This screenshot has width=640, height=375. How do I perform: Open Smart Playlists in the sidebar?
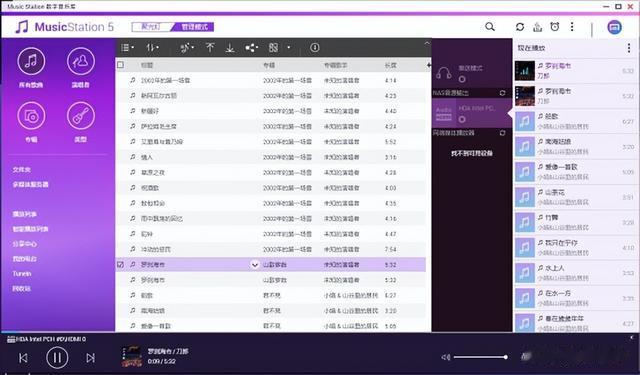click(31, 229)
